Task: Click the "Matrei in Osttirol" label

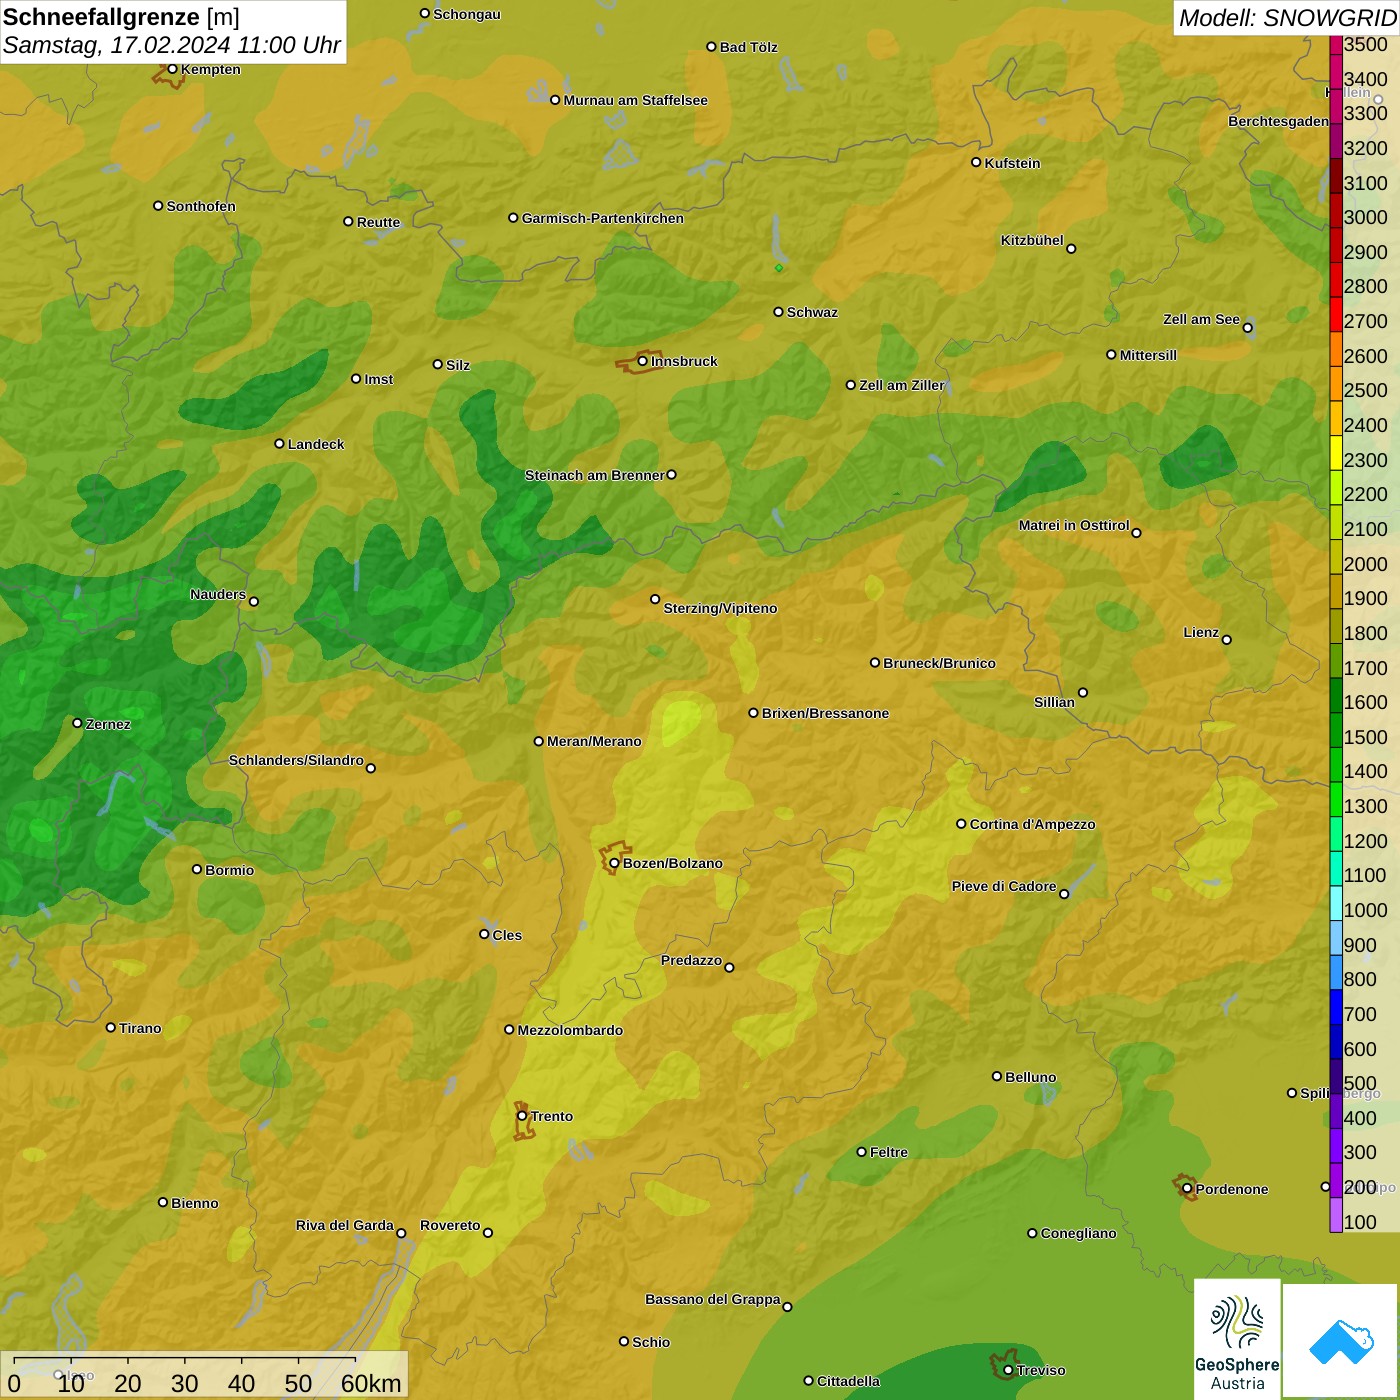Action: tap(1074, 525)
